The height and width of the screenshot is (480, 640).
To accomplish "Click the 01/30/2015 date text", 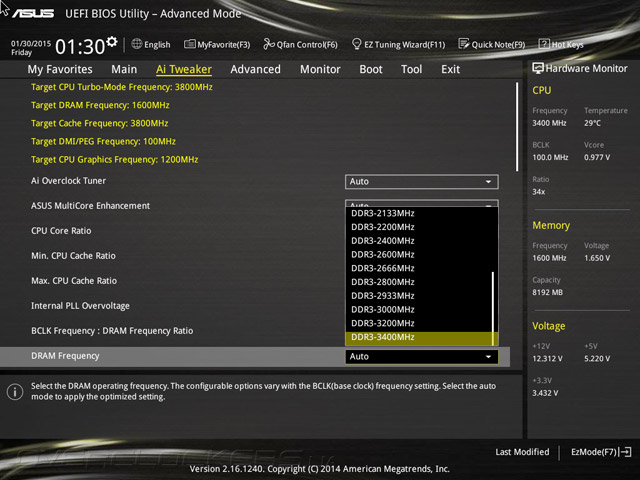I will pos(31,43).
